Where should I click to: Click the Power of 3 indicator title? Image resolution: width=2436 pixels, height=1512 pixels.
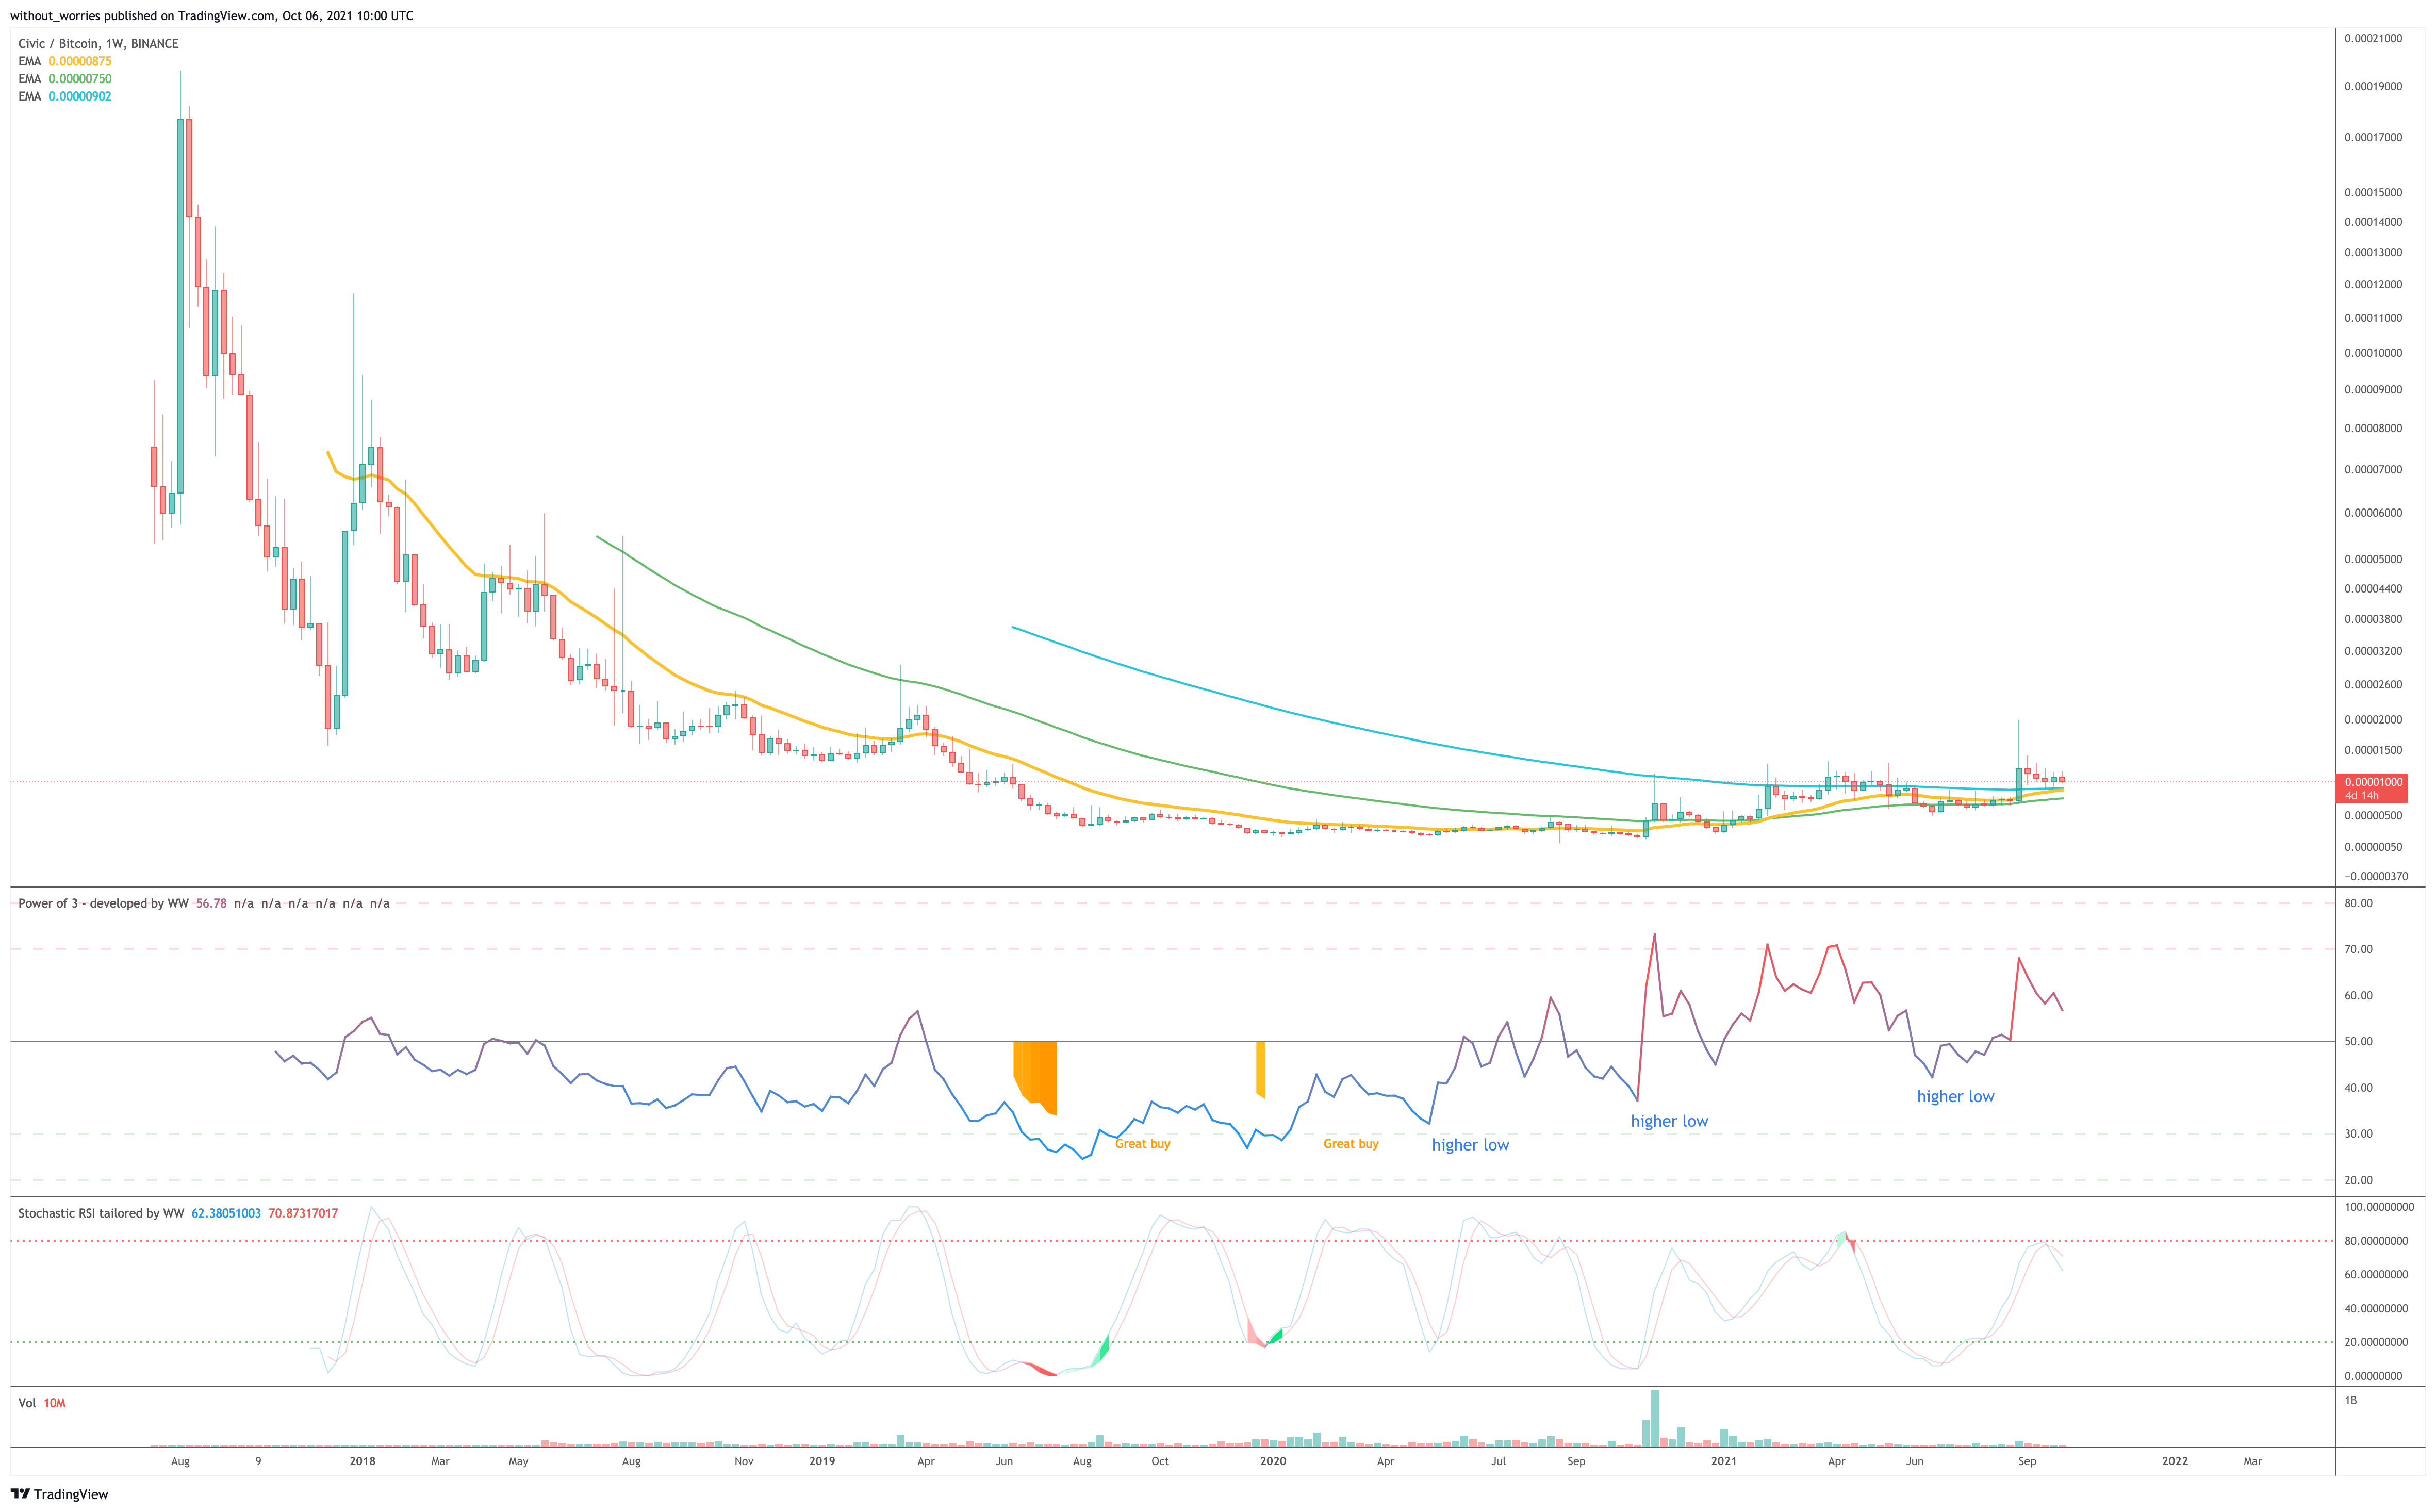click(103, 903)
